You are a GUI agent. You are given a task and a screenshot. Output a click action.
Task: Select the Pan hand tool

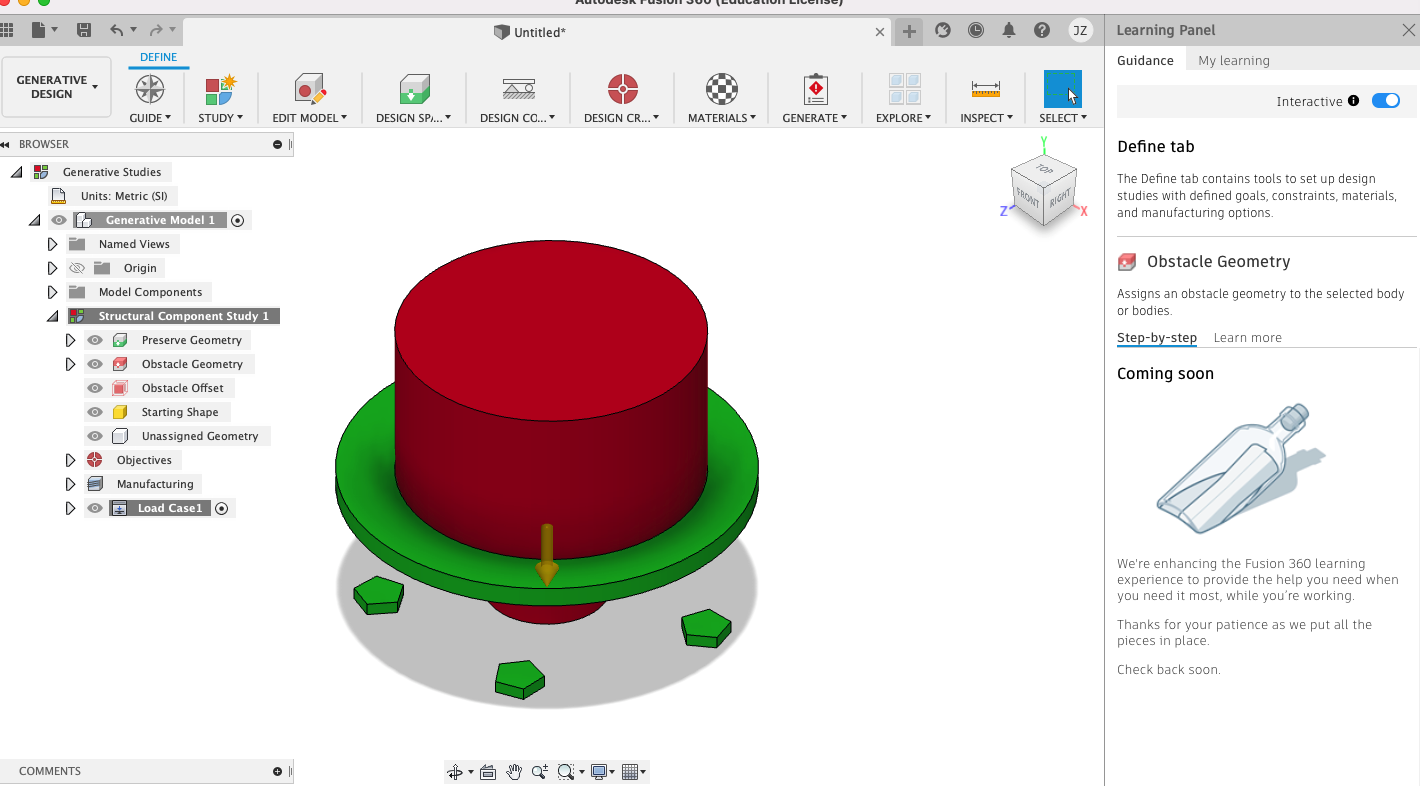point(514,772)
